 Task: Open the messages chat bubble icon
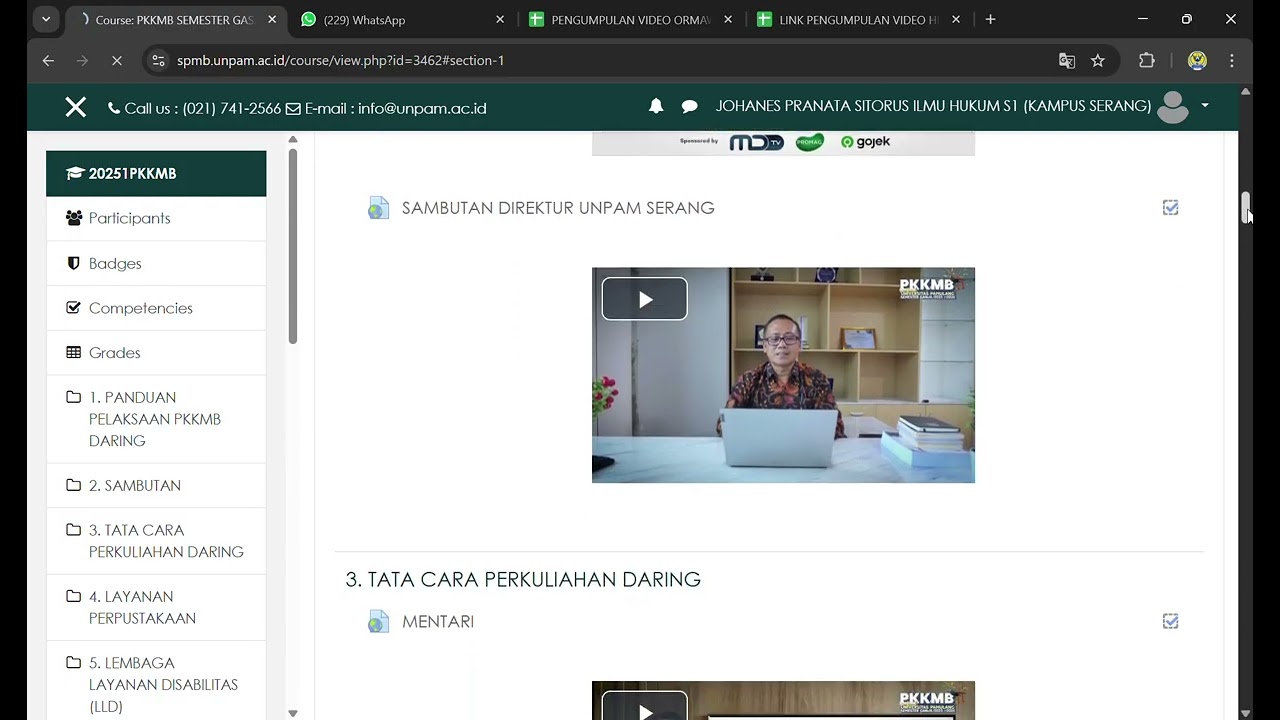click(690, 106)
